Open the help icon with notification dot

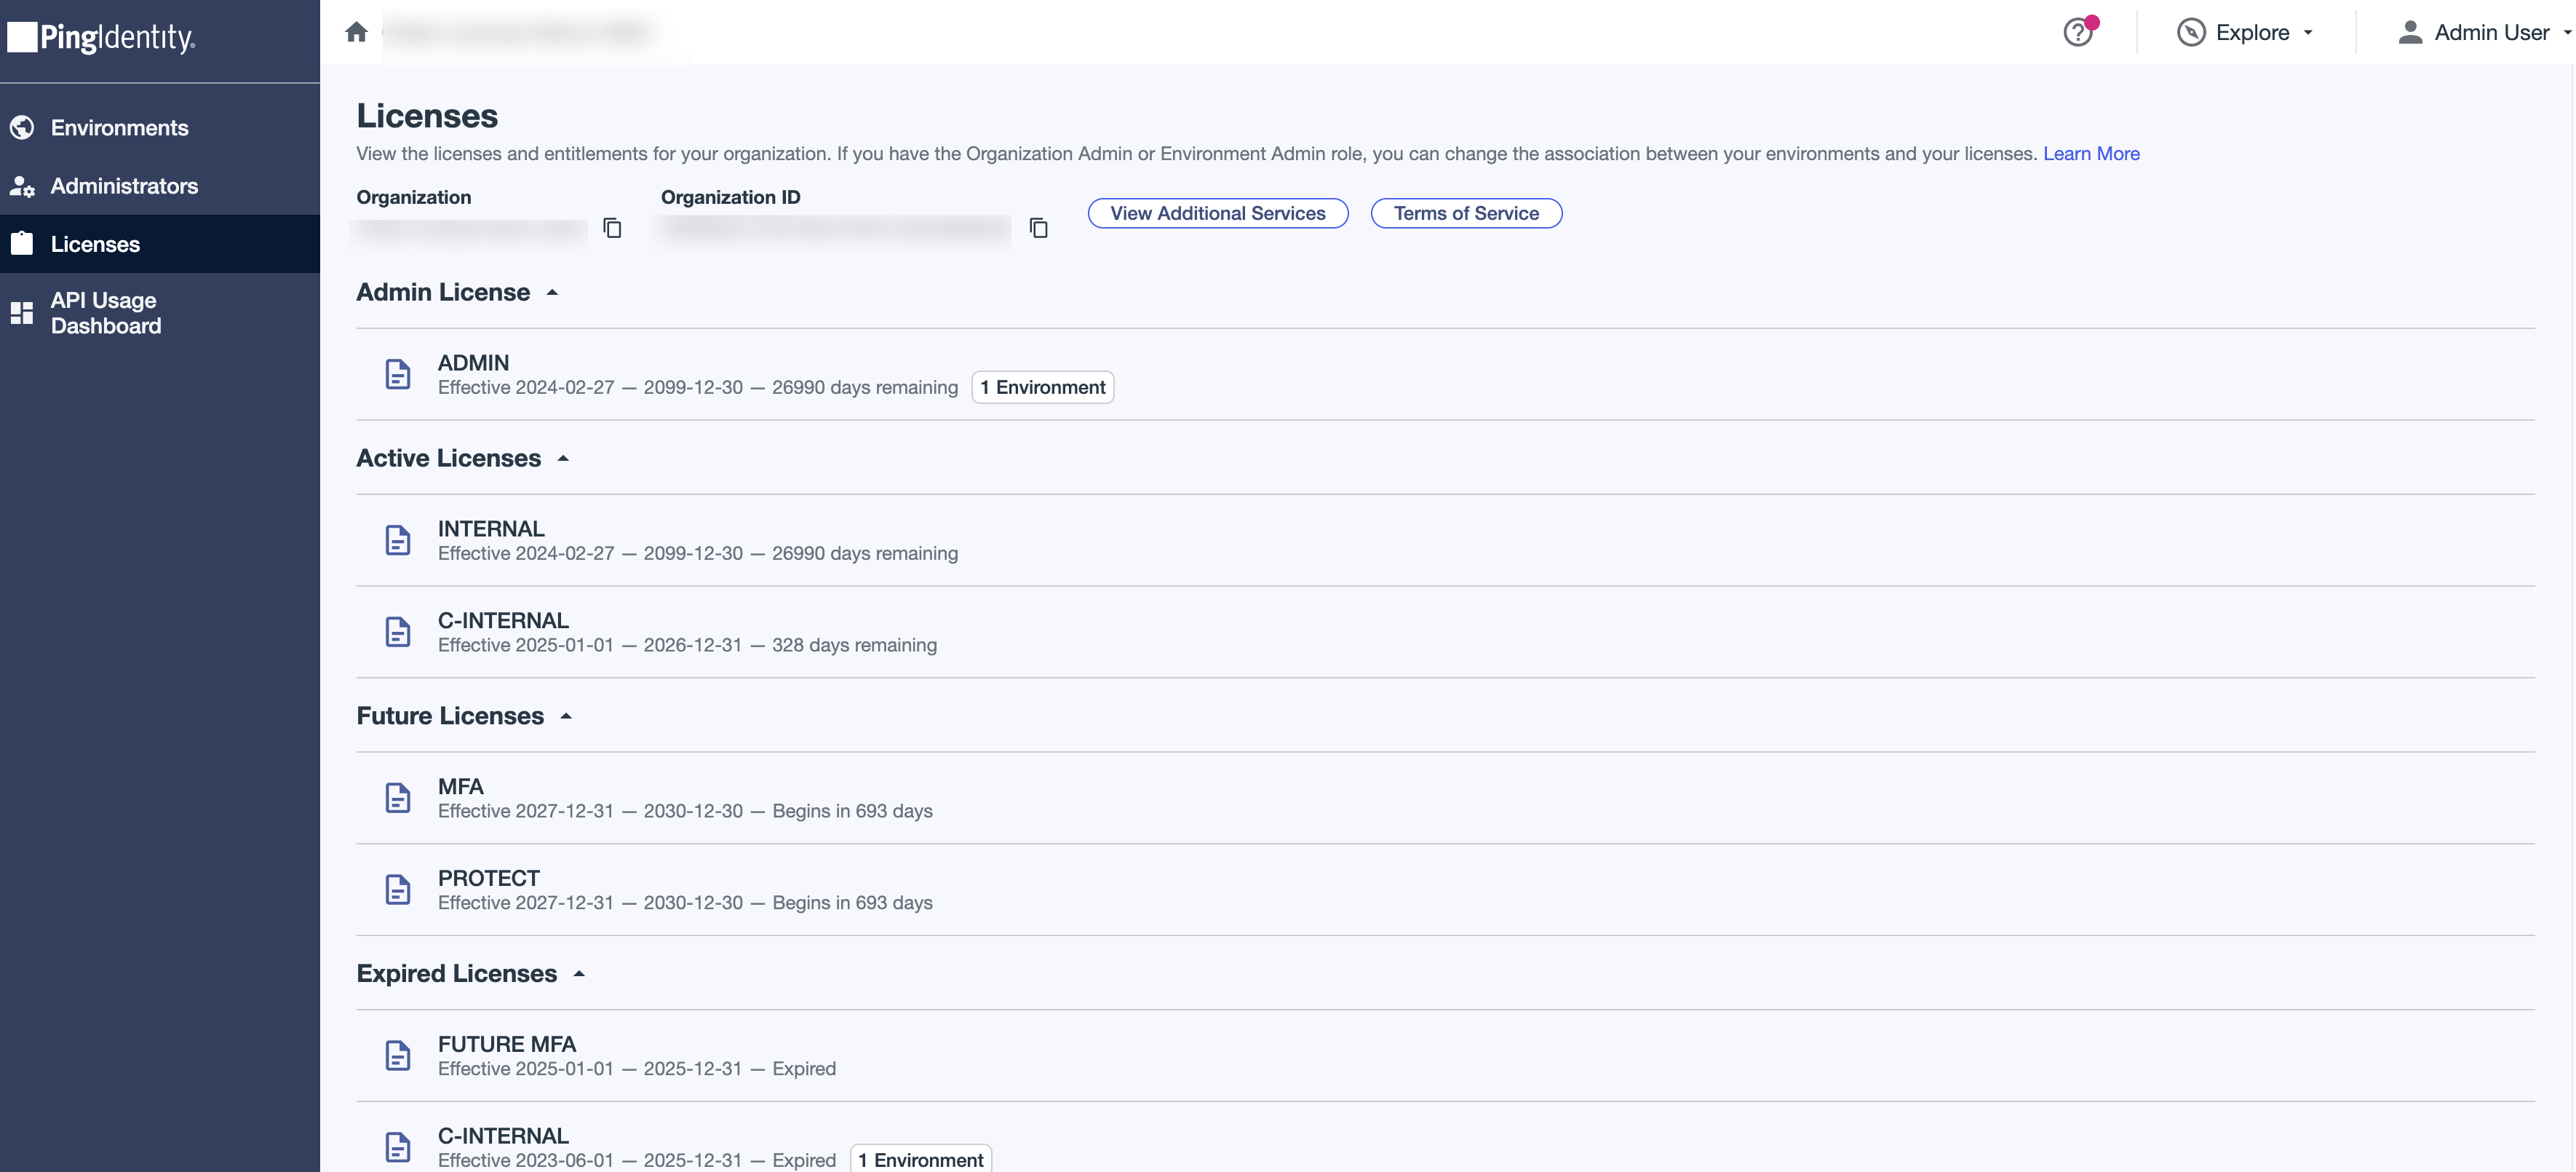(x=2079, y=32)
